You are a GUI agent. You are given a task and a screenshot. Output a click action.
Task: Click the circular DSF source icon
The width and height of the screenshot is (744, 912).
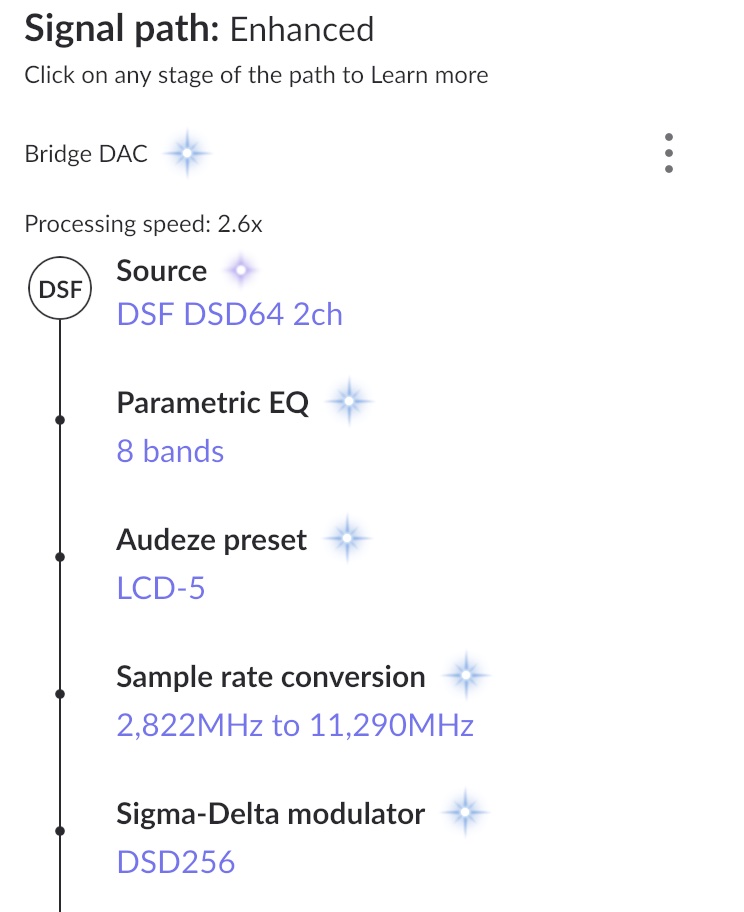click(60, 288)
